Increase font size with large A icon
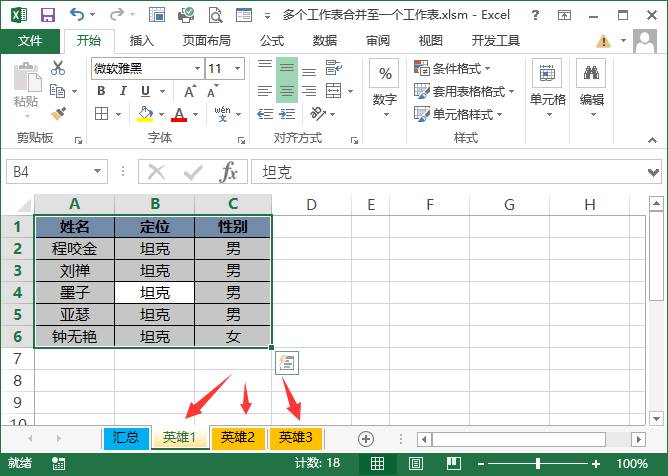 coord(190,91)
